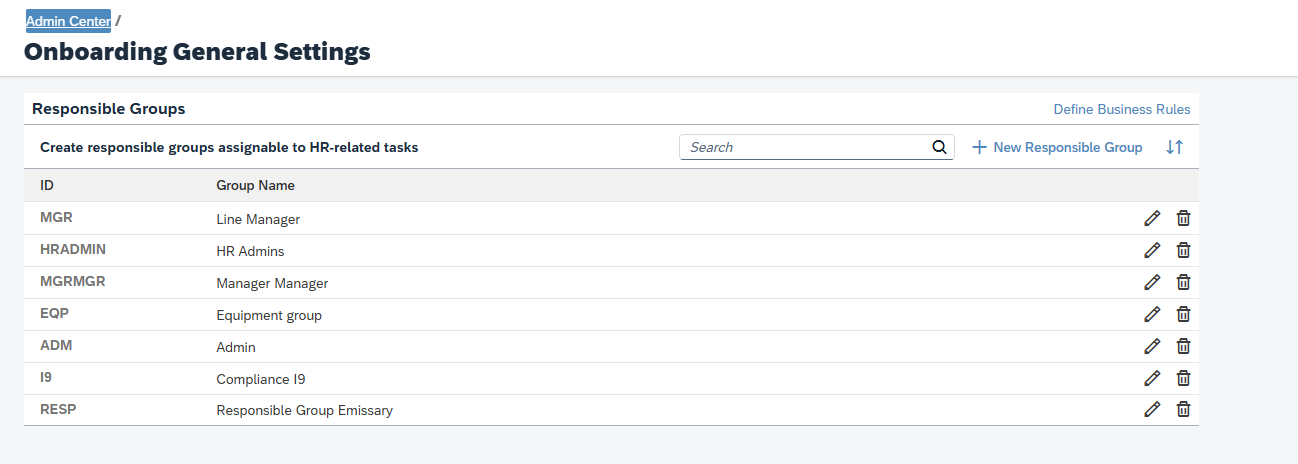Viewport: 1298px width, 464px height.
Task: Click the magnifier search icon
Action: pyautogui.click(x=939, y=147)
